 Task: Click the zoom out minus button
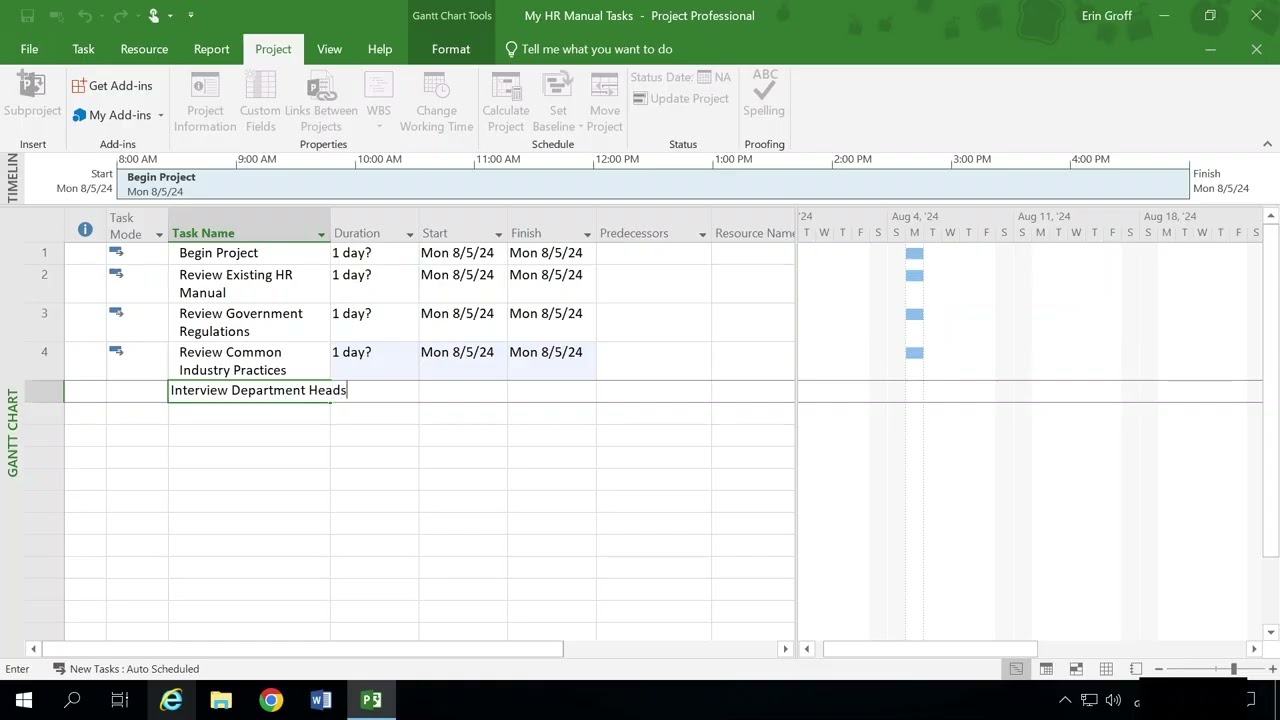click(x=1159, y=669)
